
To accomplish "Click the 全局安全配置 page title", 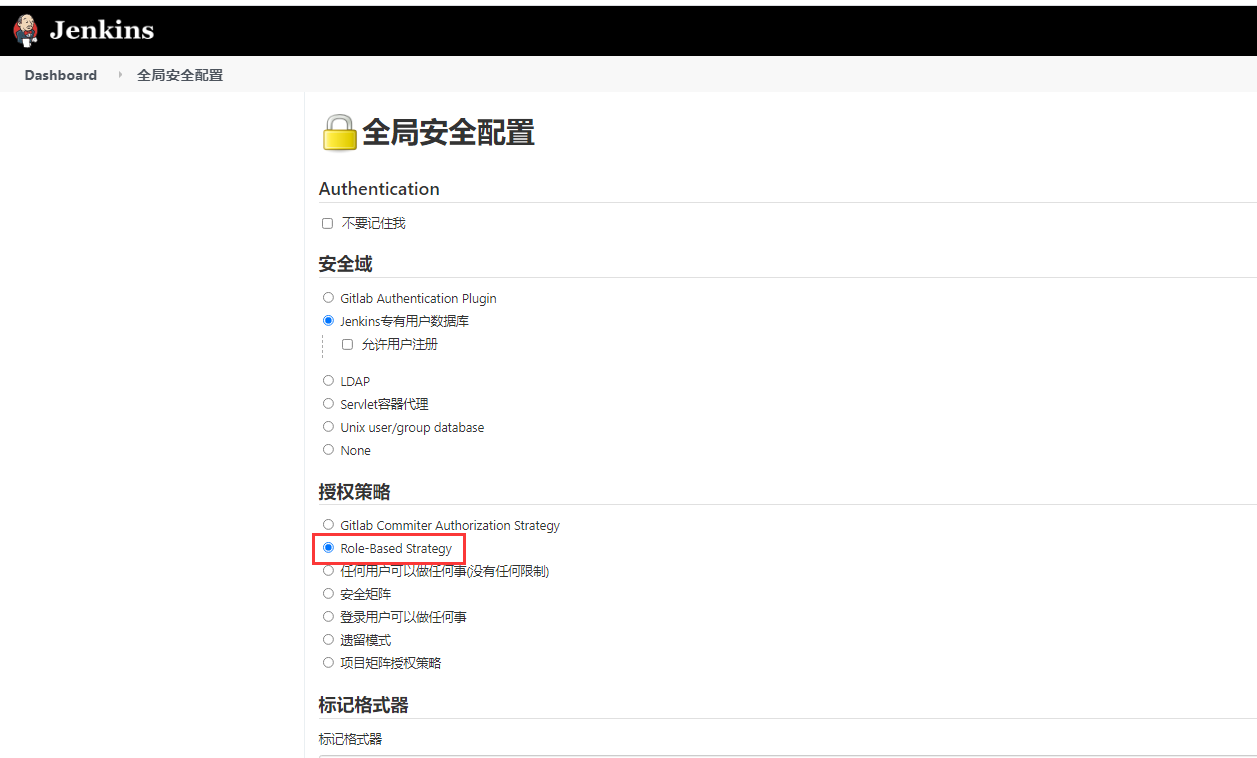I will pyautogui.click(x=448, y=132).
